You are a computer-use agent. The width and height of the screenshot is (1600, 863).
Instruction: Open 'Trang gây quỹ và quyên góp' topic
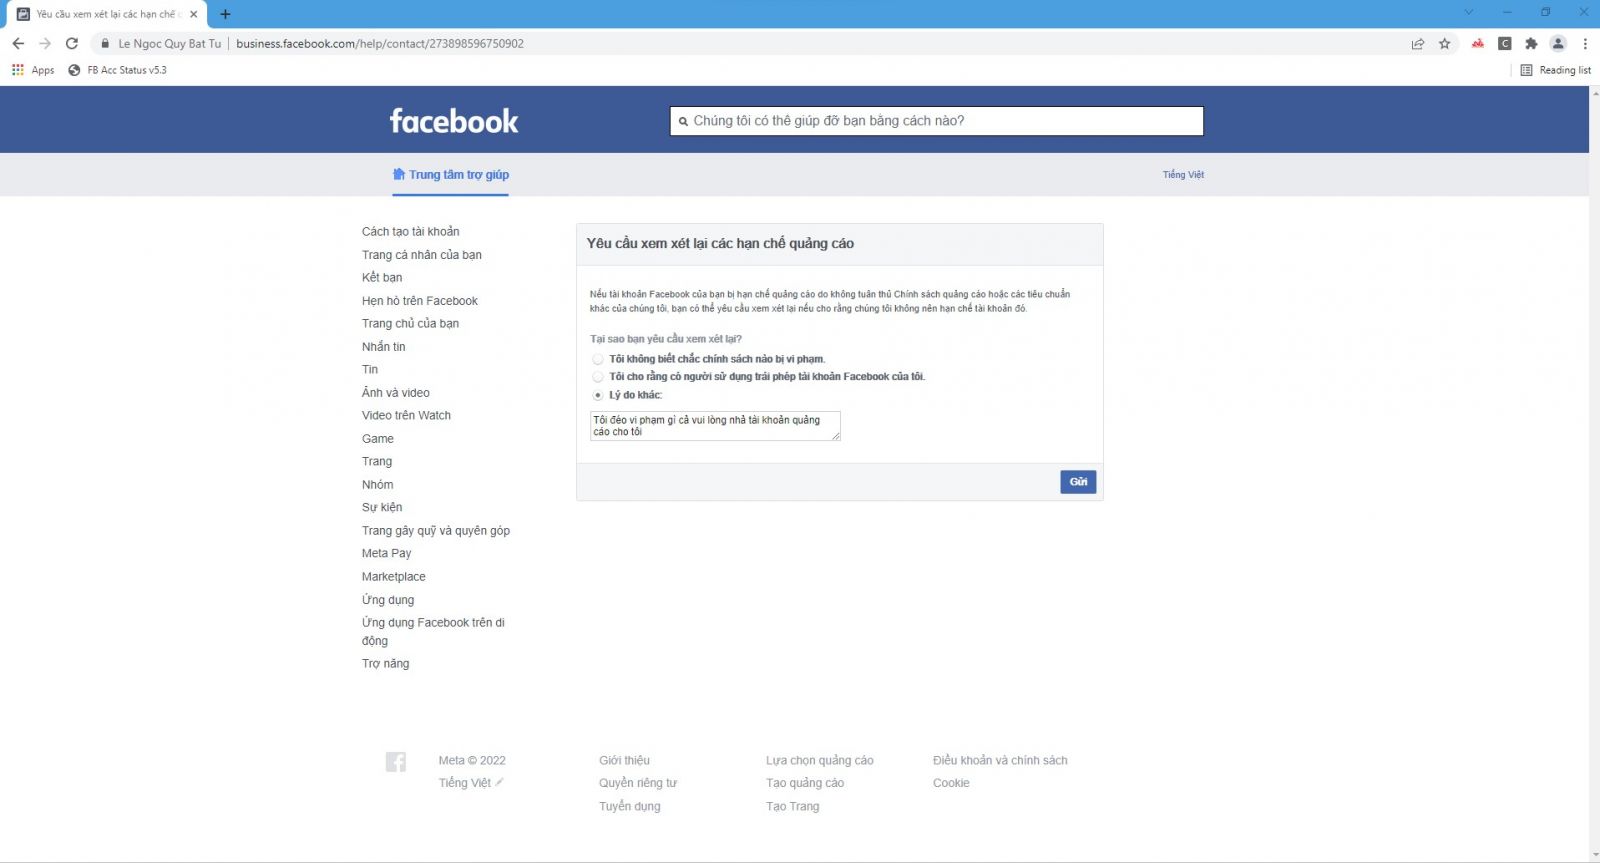pyautogui.click(x=436, y=531)
